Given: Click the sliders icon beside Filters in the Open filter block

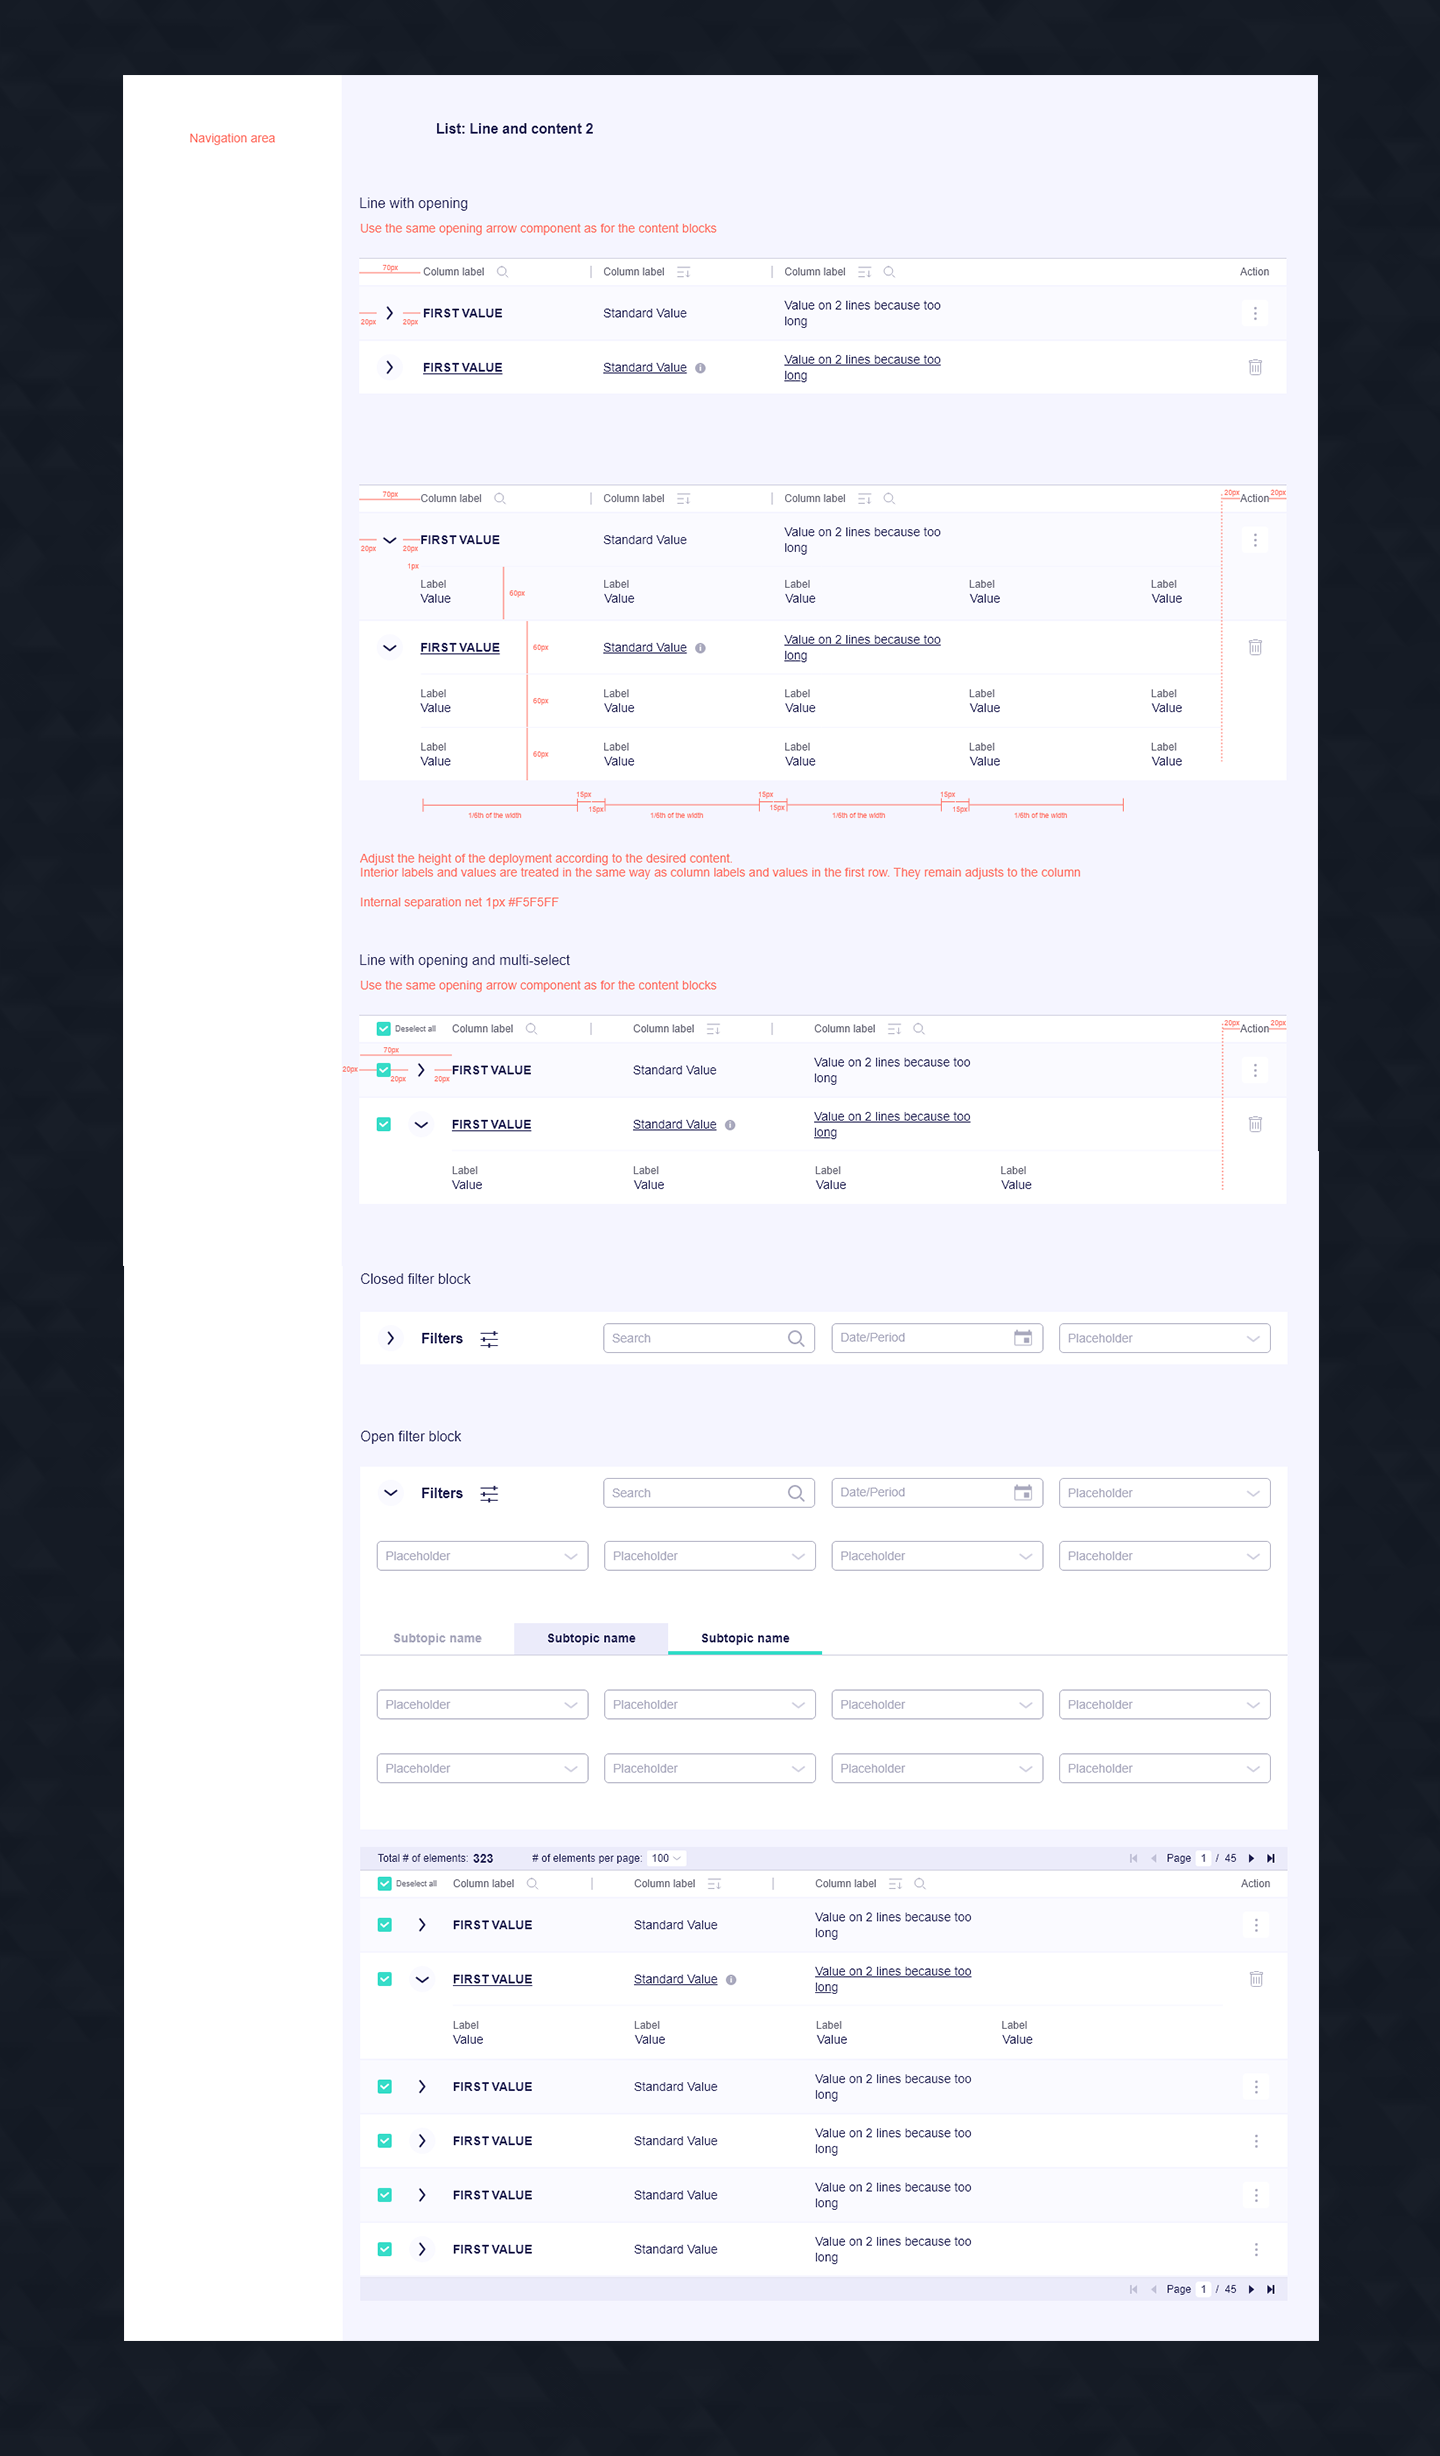Looking at the screenshot, I should [489, 1494].
